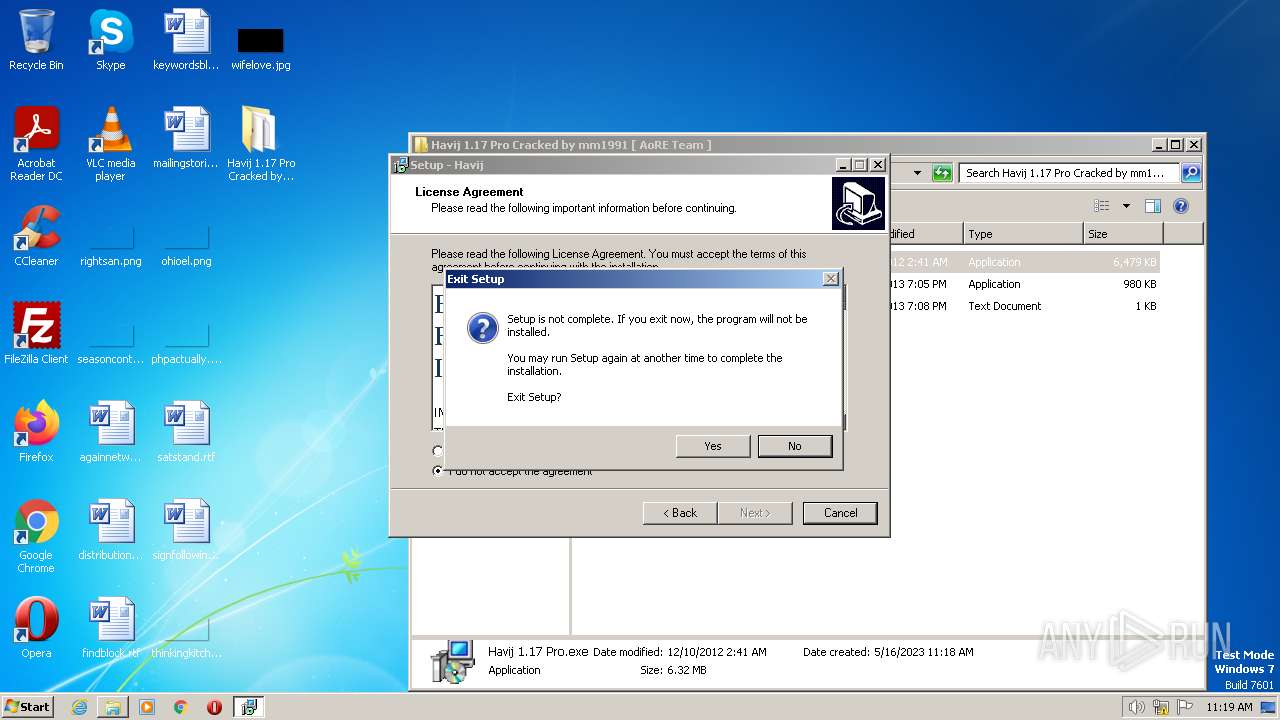Launch VLC media player shortcut

point(111,144)
